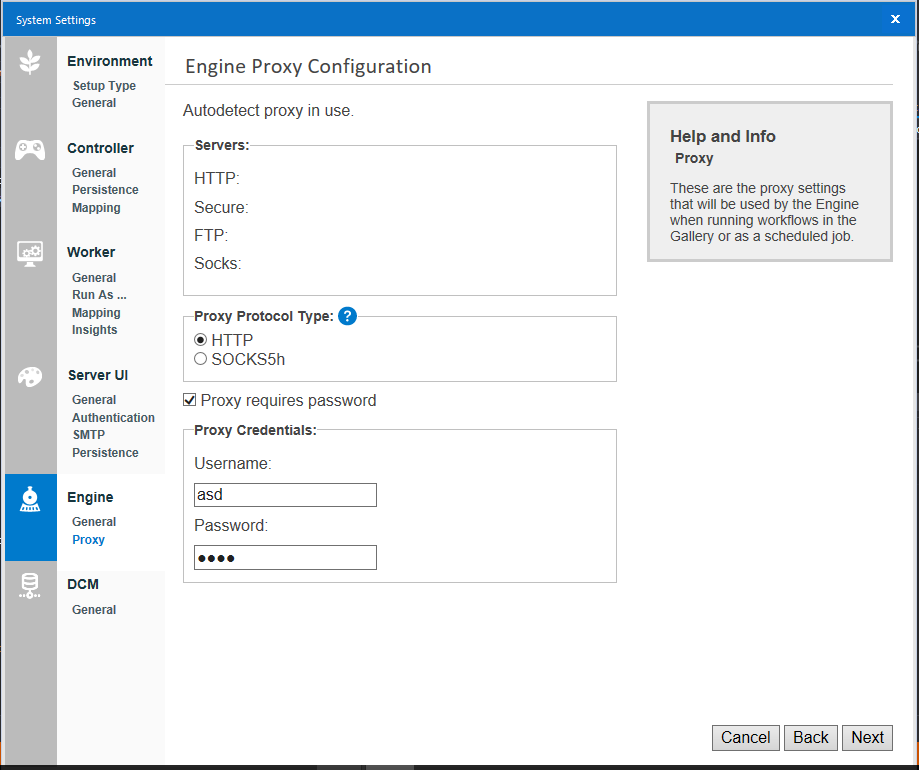Open the Setup Type page

coord(104,86)
